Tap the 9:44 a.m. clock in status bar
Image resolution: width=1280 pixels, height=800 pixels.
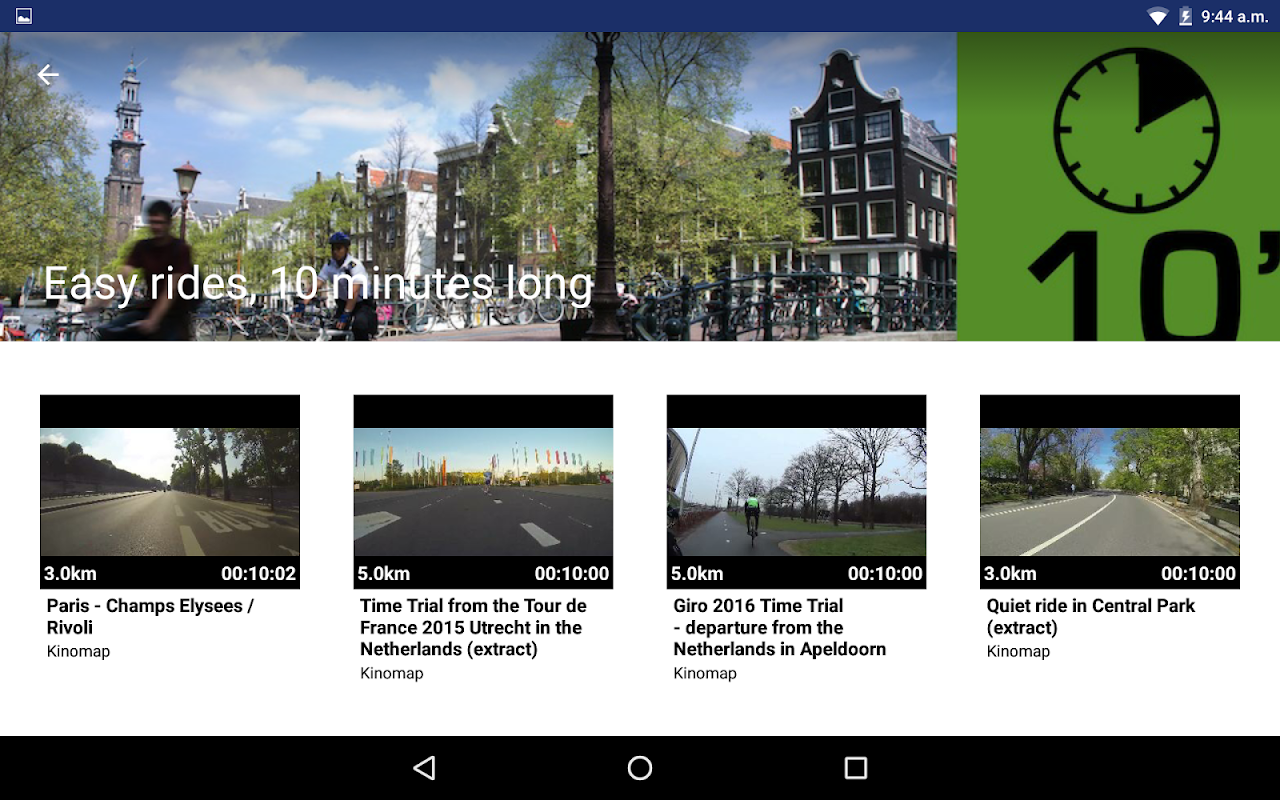[x=1234, y=16]
